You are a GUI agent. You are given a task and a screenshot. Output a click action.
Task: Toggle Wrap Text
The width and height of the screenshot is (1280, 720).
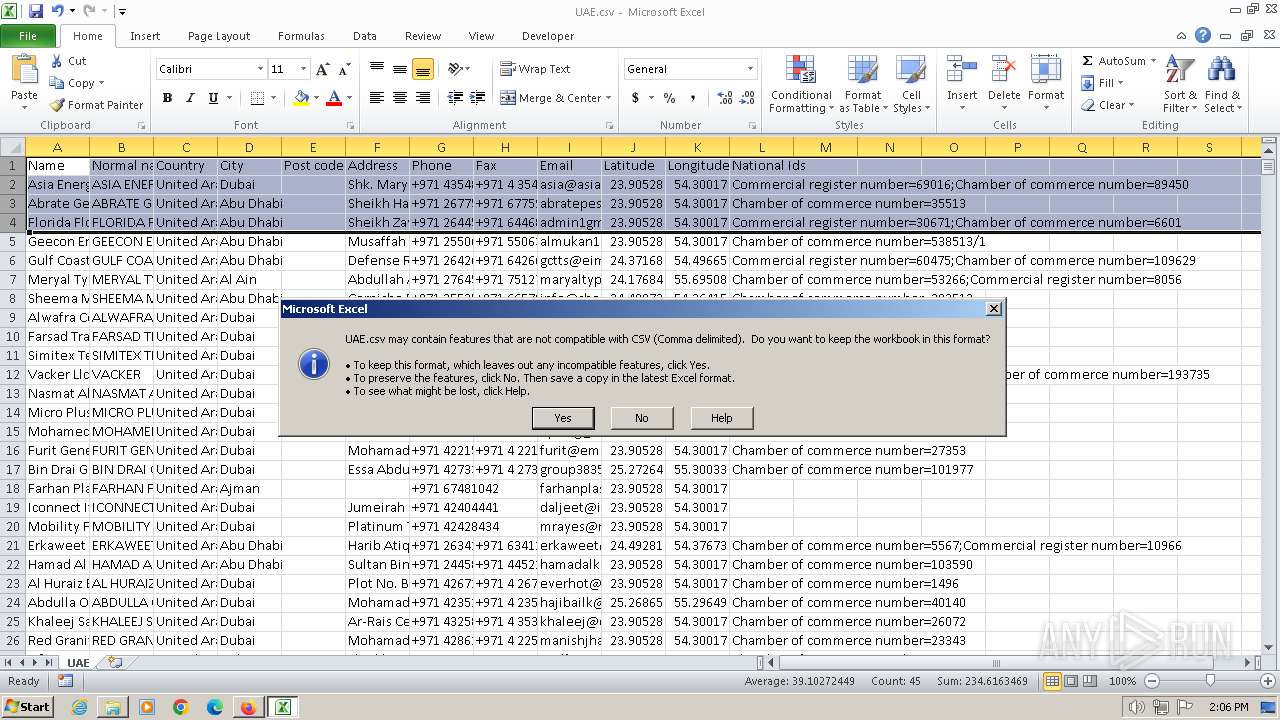pos(536,69)
